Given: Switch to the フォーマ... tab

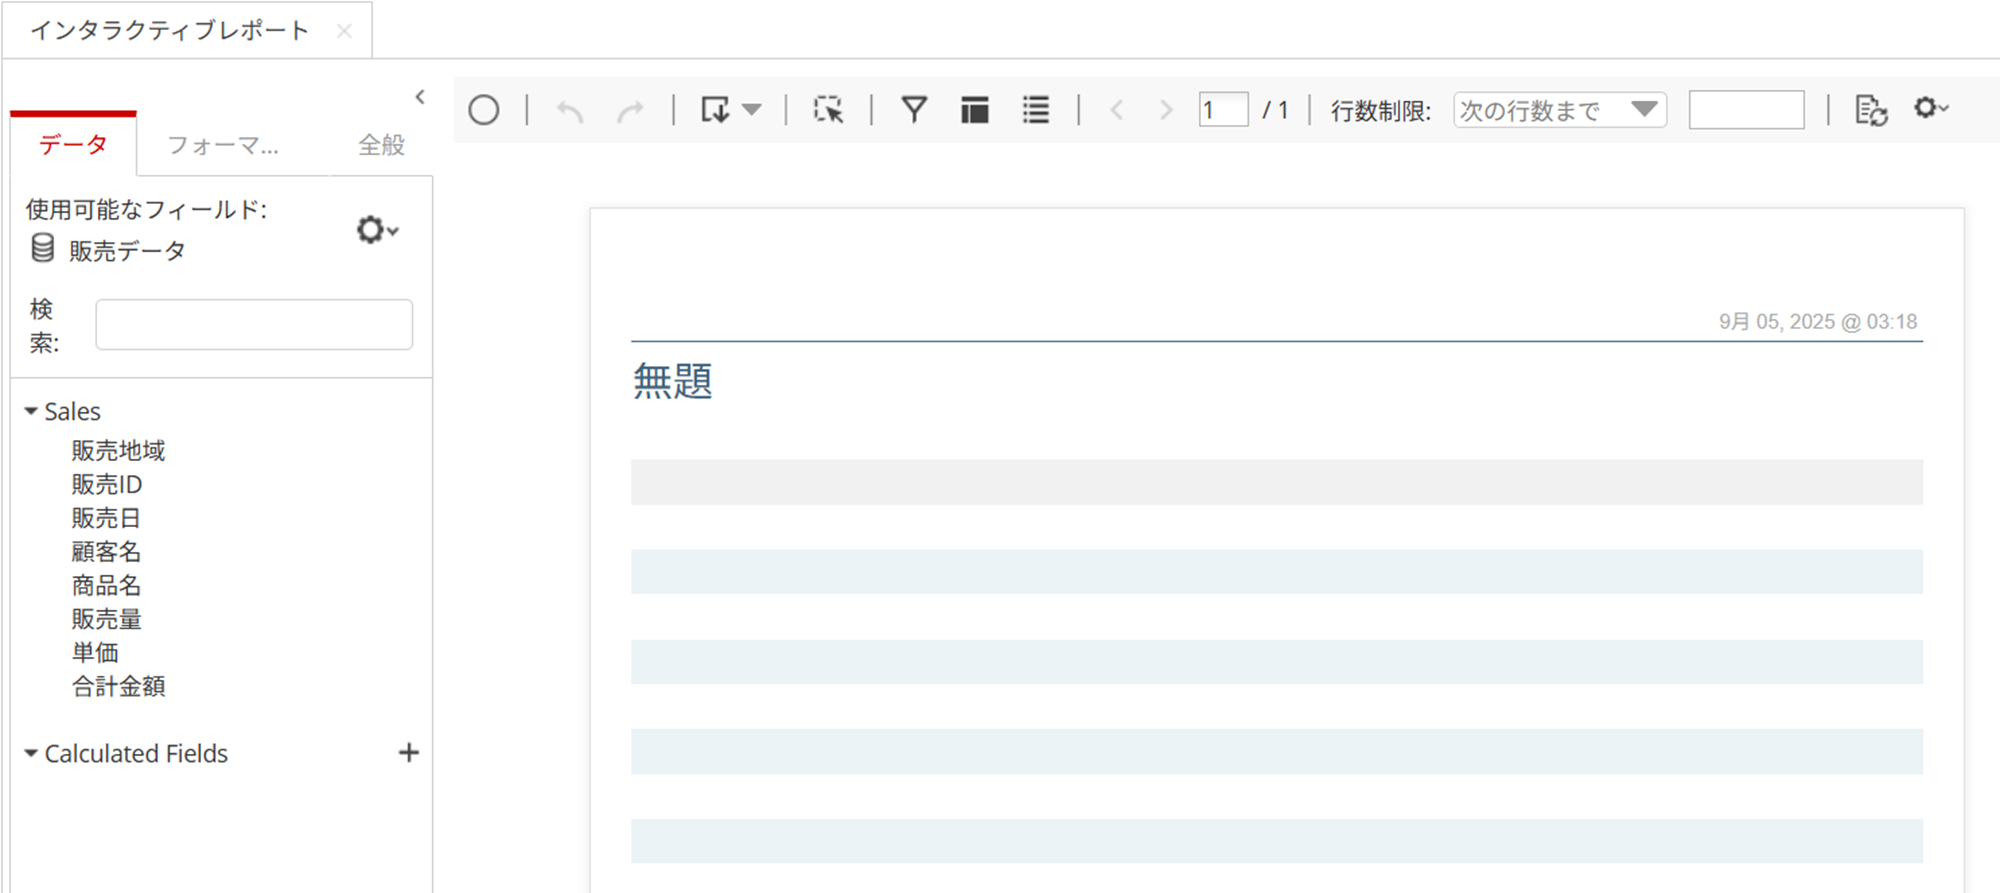Looking at the screenshot, I should click(x=223, y=145).
